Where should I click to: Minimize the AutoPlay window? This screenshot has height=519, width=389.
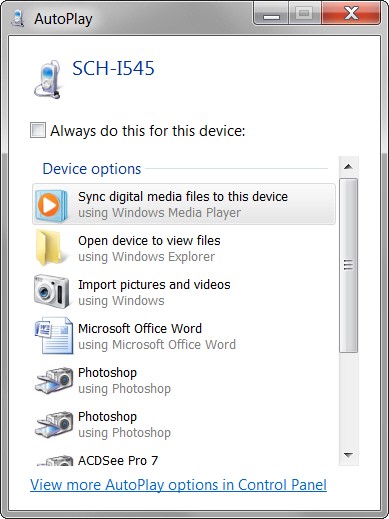271,14
